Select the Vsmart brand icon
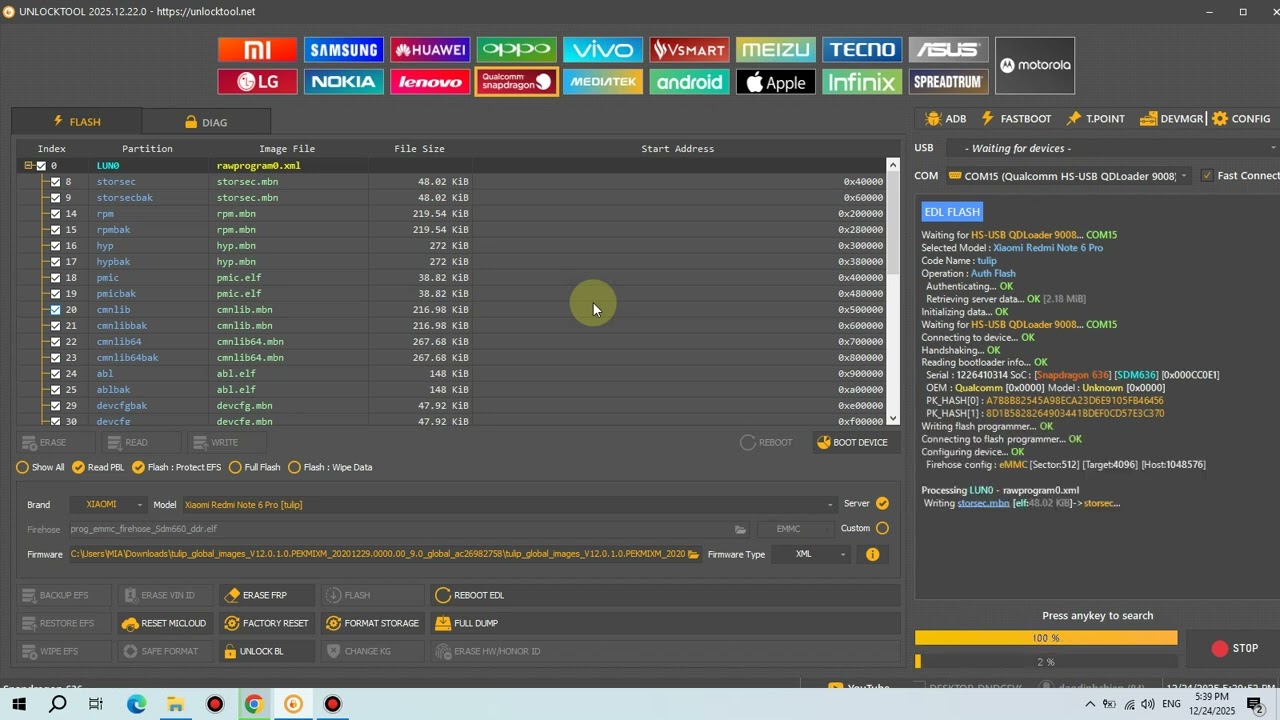1280x720 pixels. click(689, 50)
